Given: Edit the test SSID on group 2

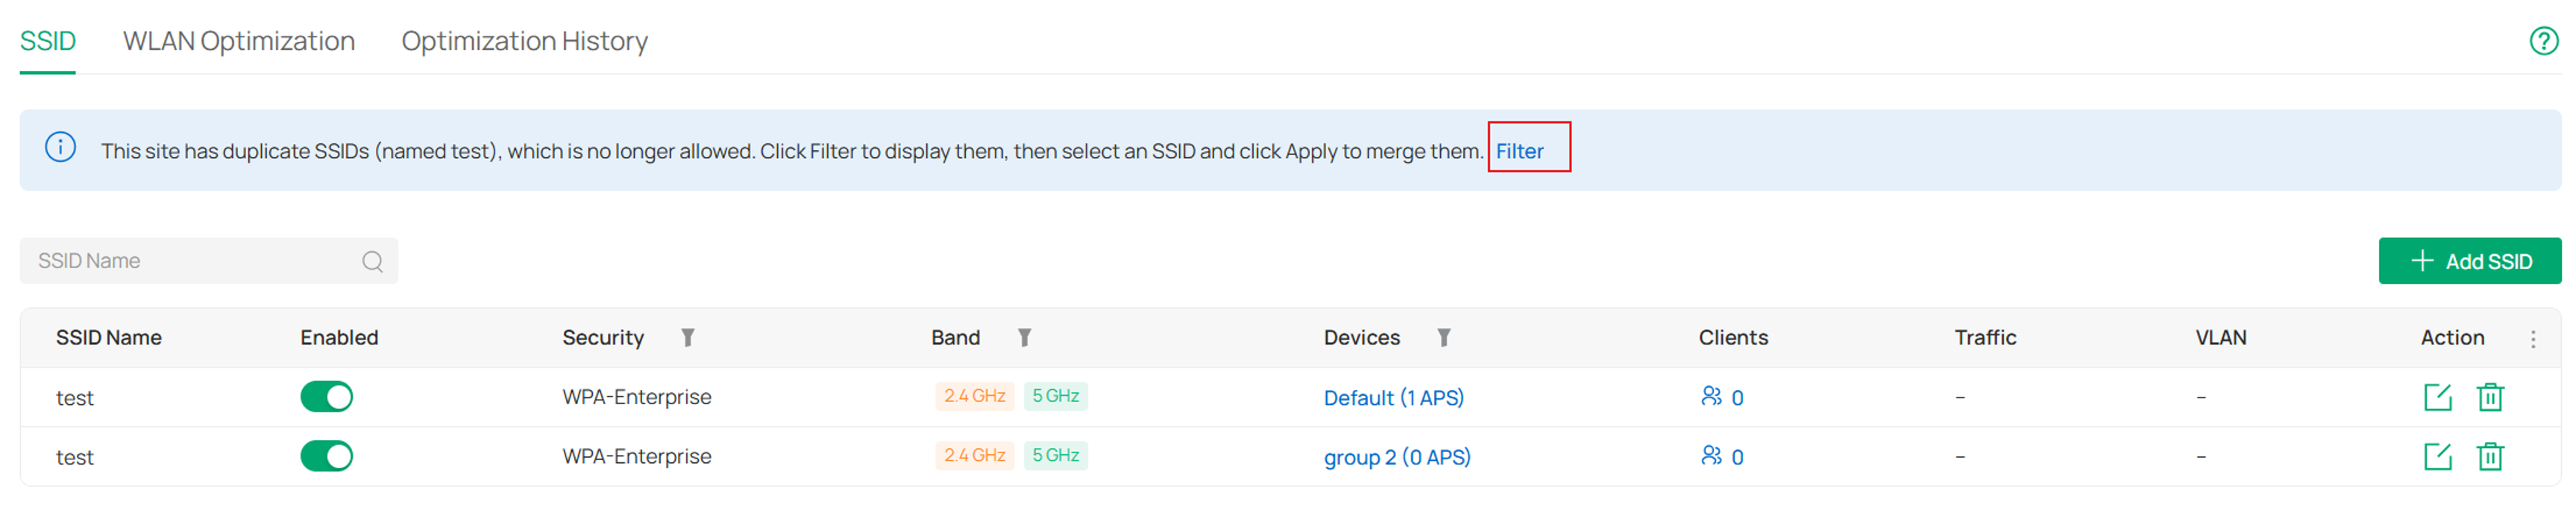Looking at the screenshot, I should [2438, 456].
